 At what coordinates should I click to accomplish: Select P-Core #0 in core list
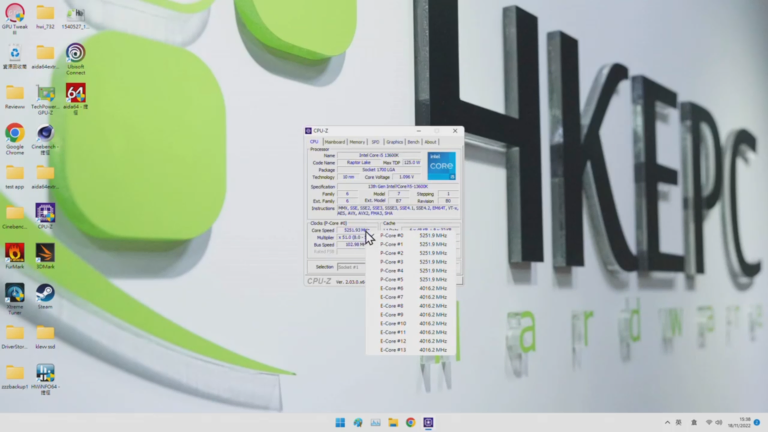[411, 236]
